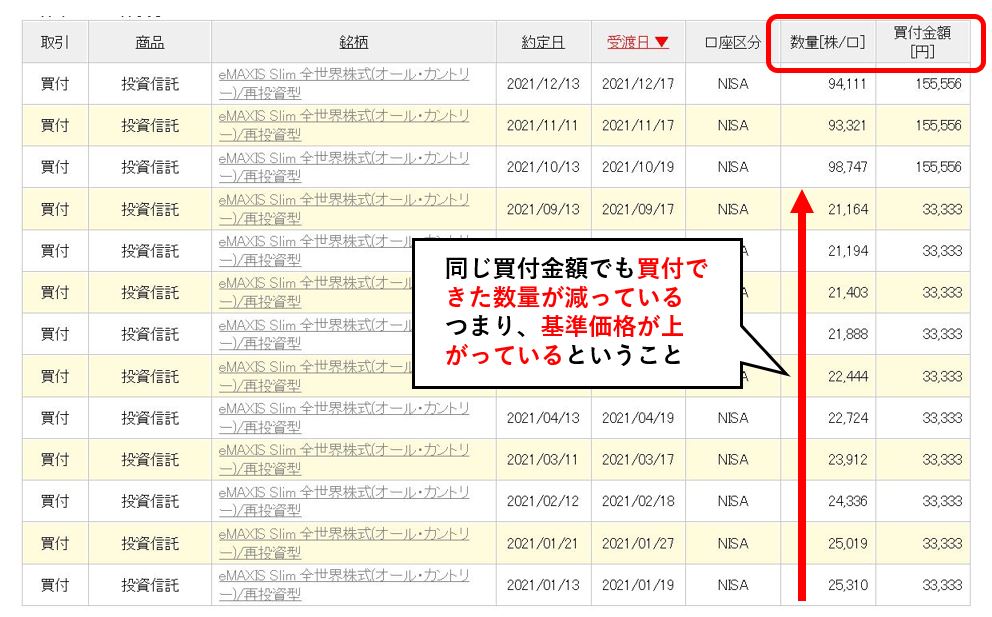Image resolution: width=992 pixels, height=617 pixels.
Task: Click the 155,556 amount in the 94,111 row
Action: [938, 84]
